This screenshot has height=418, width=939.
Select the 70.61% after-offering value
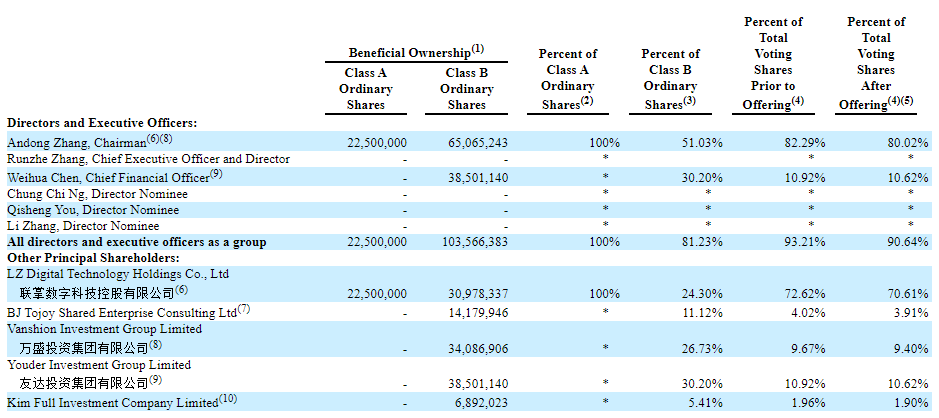click(x=910, y=294)
